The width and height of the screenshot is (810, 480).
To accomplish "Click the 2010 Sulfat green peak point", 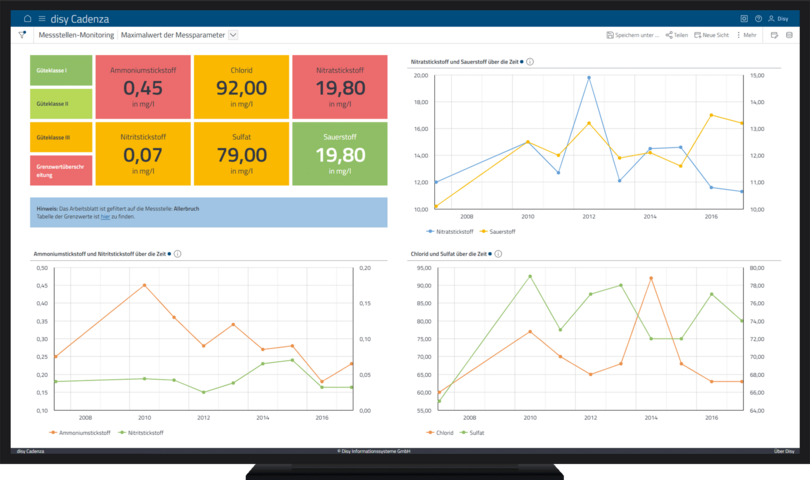I will click(530, 276).
